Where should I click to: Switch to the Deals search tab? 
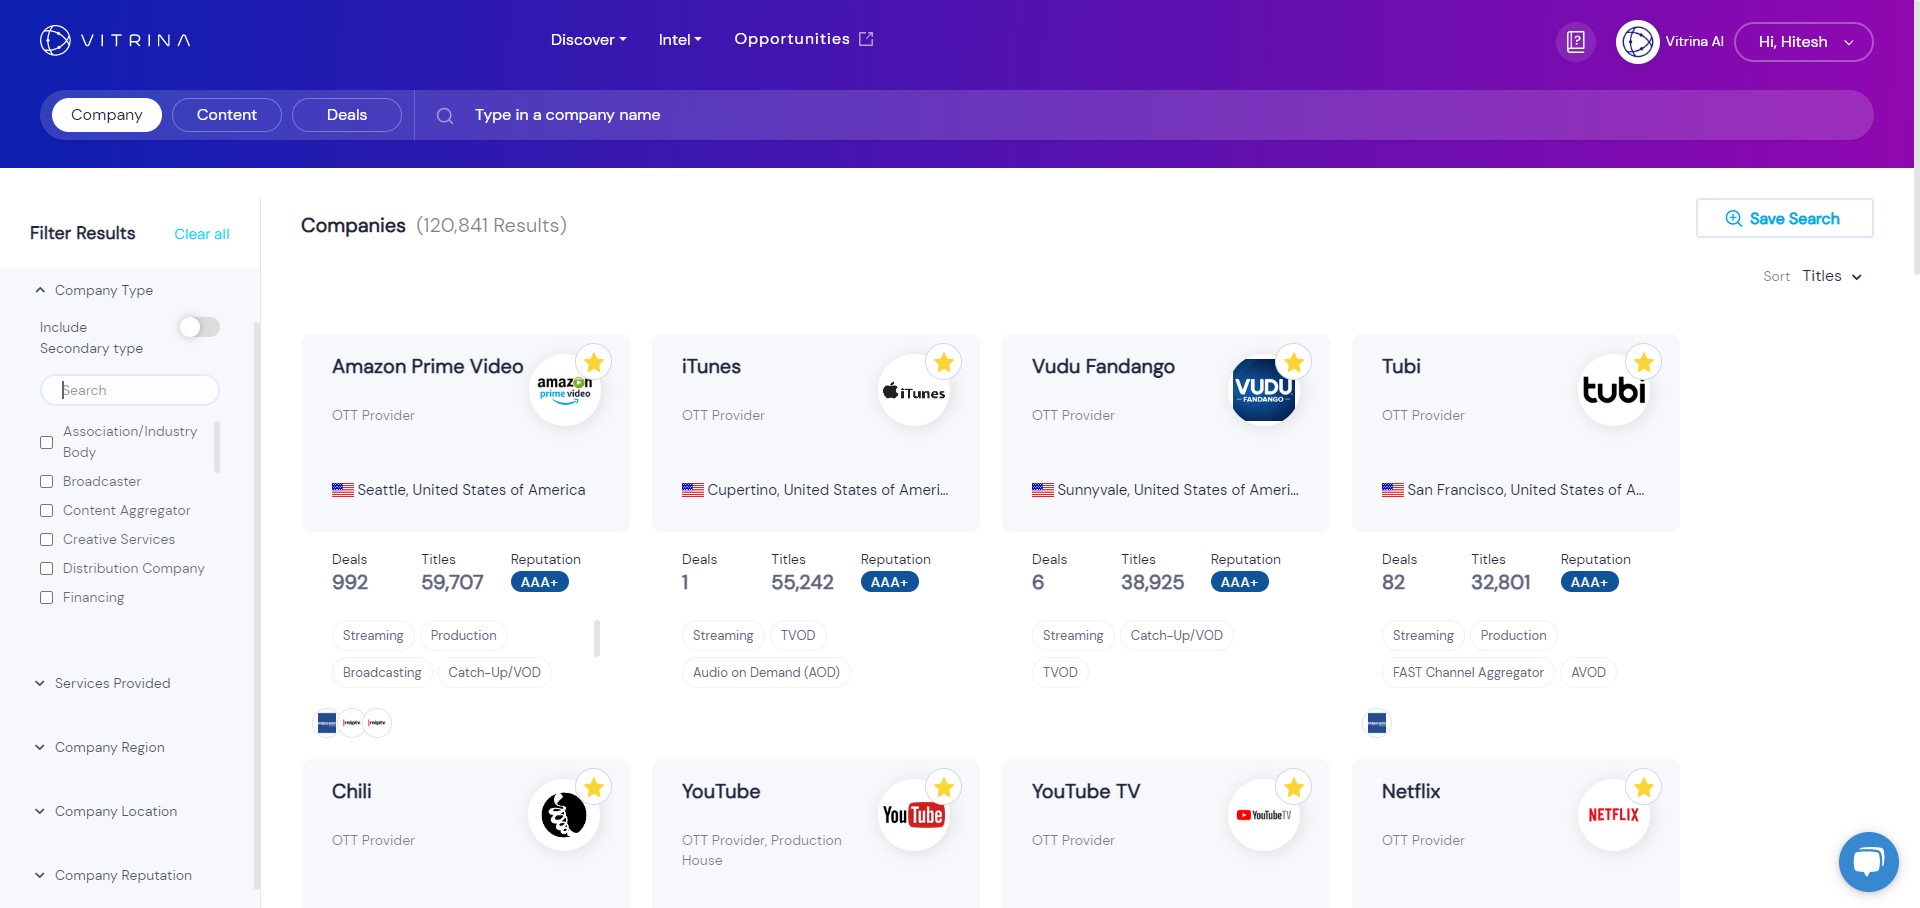click(x=347, y=115)
